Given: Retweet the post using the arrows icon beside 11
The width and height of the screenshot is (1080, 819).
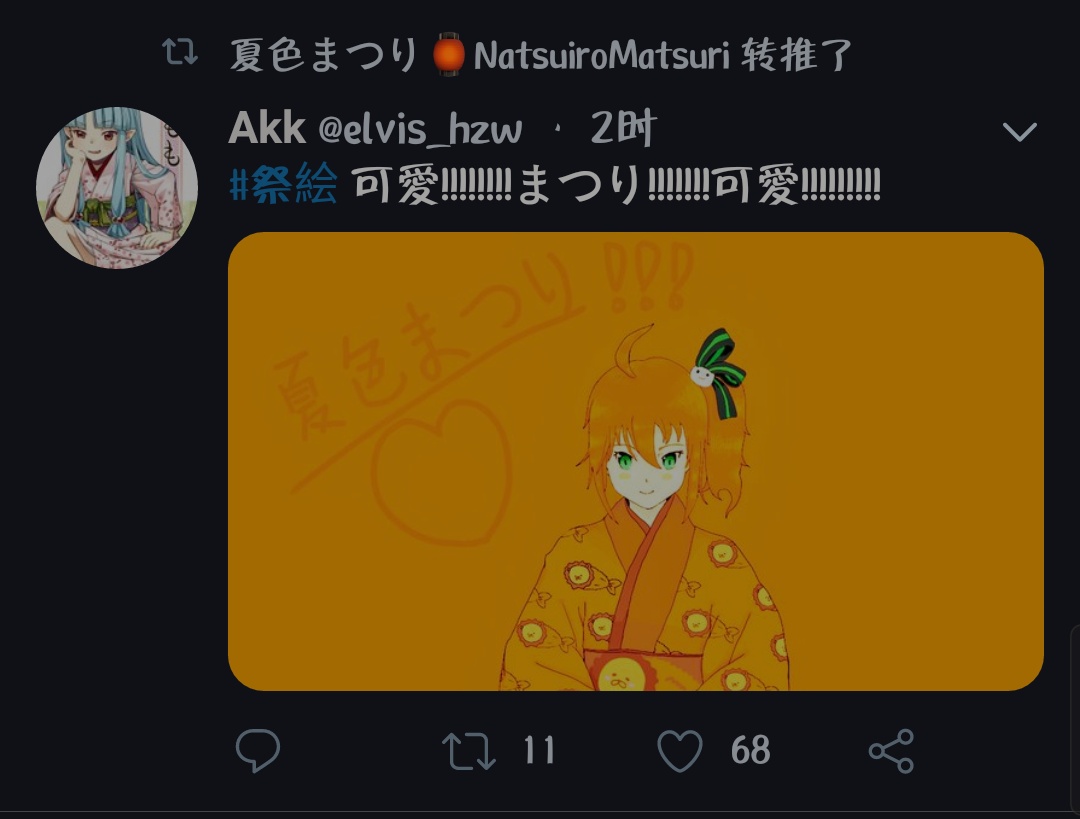Looking at the screenshot, I should coord(468,750).
